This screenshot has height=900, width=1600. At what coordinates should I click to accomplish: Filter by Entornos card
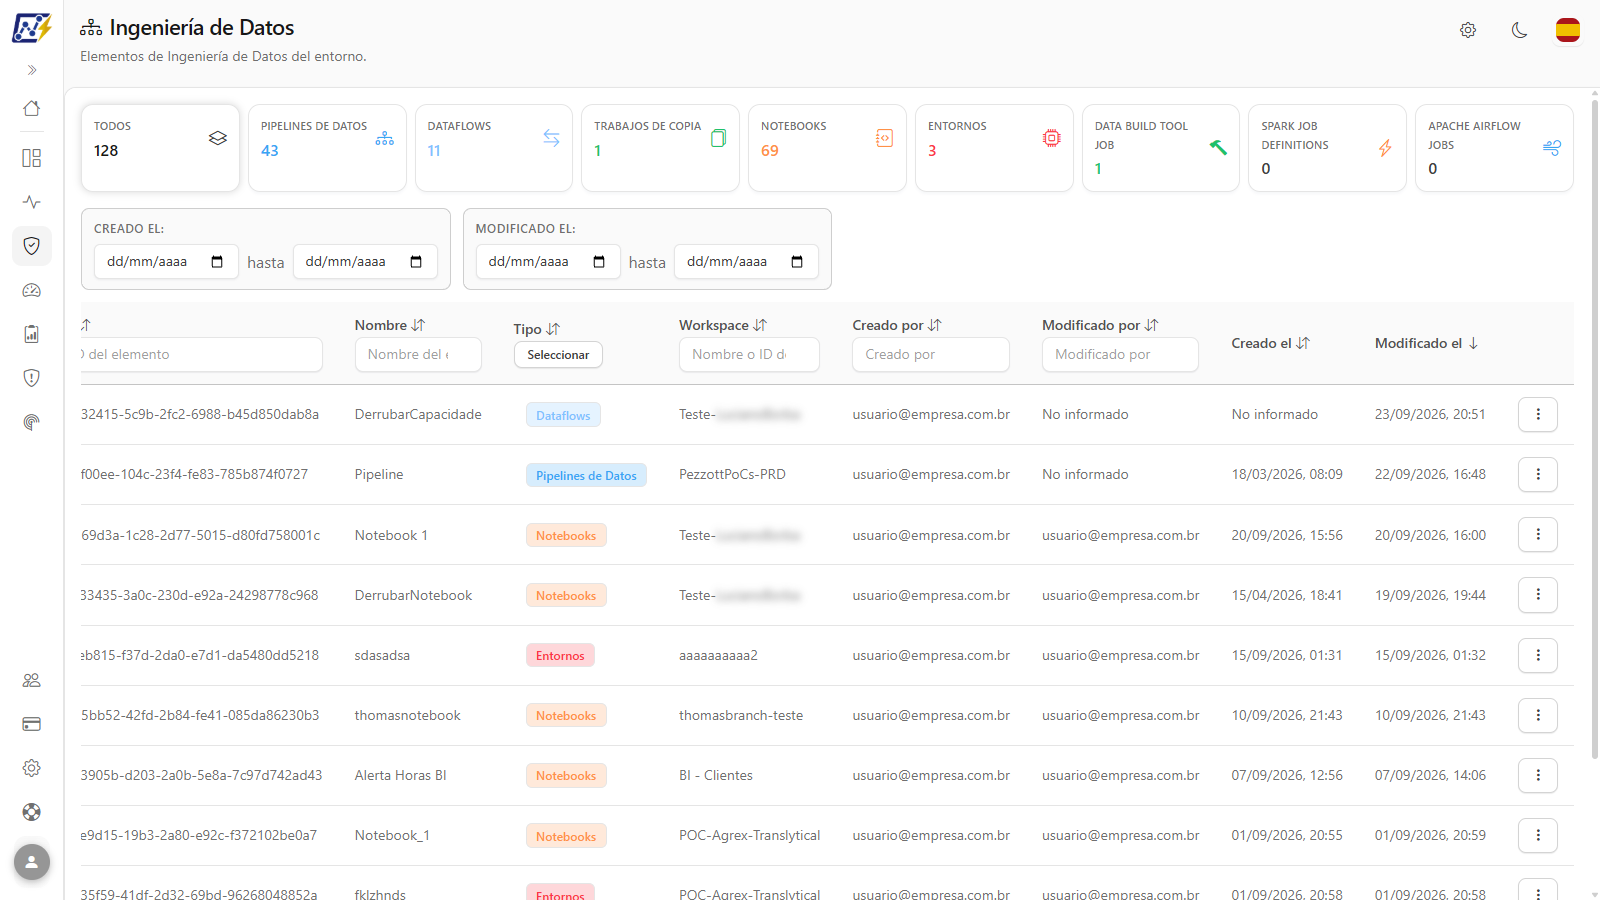pyautogui.click(x=994, y=148)
